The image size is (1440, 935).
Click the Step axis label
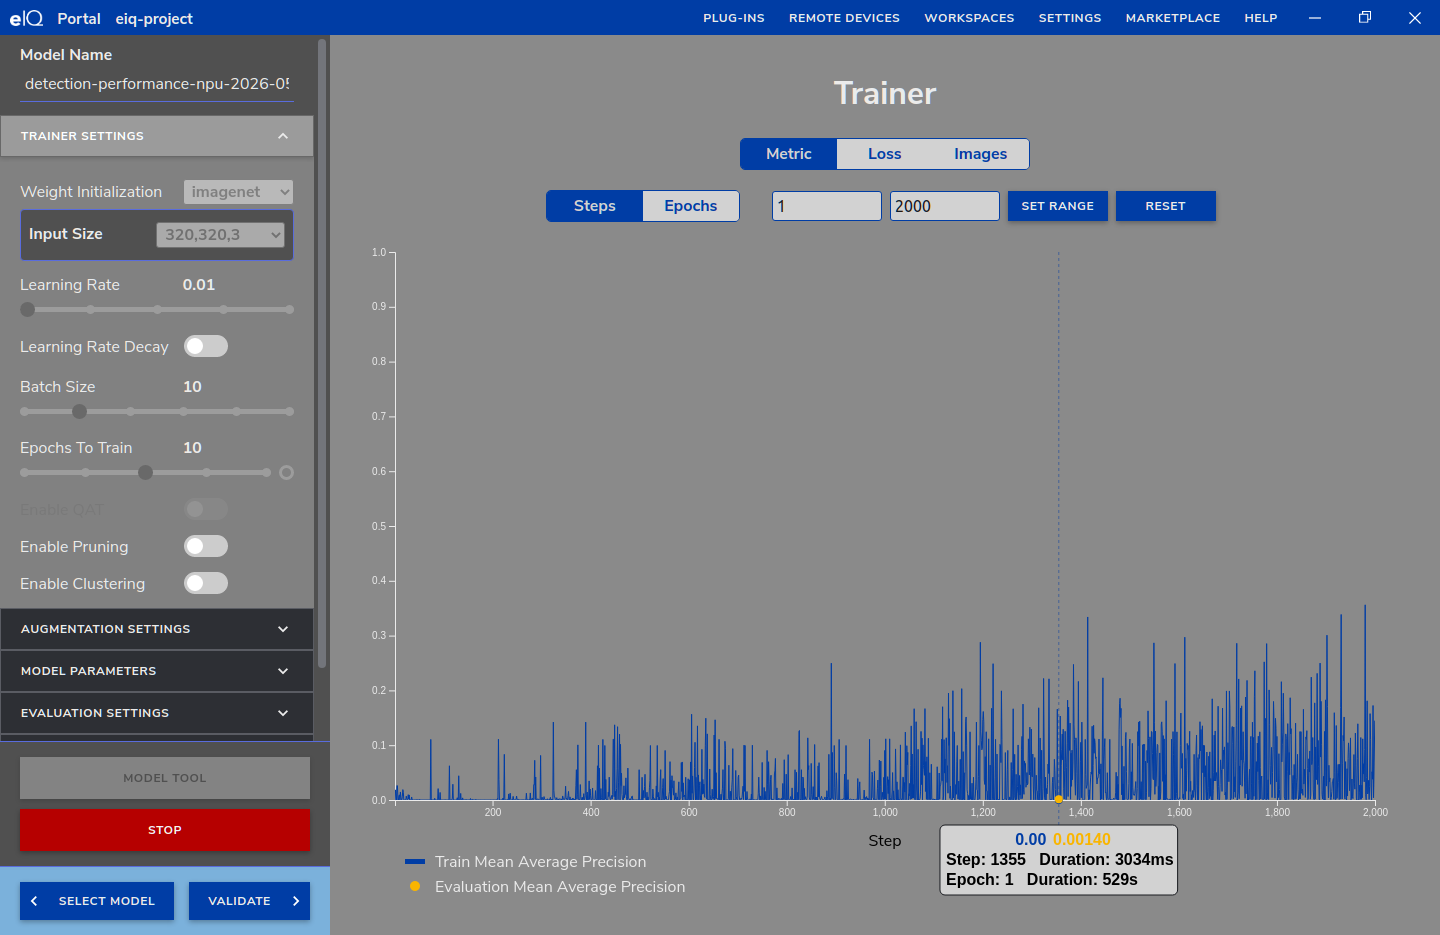click(885, 841)
